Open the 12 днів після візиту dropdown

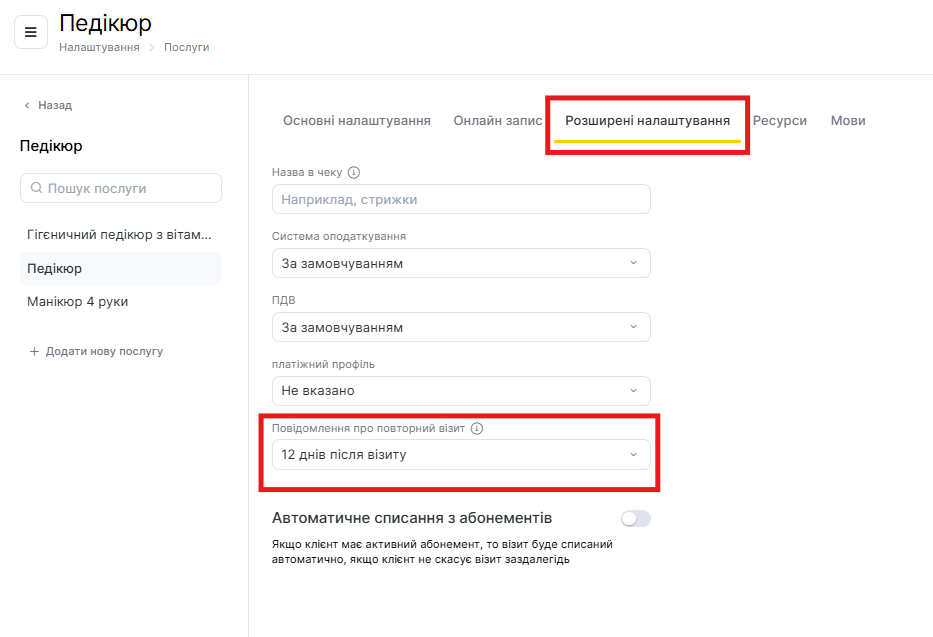point(461,455)
